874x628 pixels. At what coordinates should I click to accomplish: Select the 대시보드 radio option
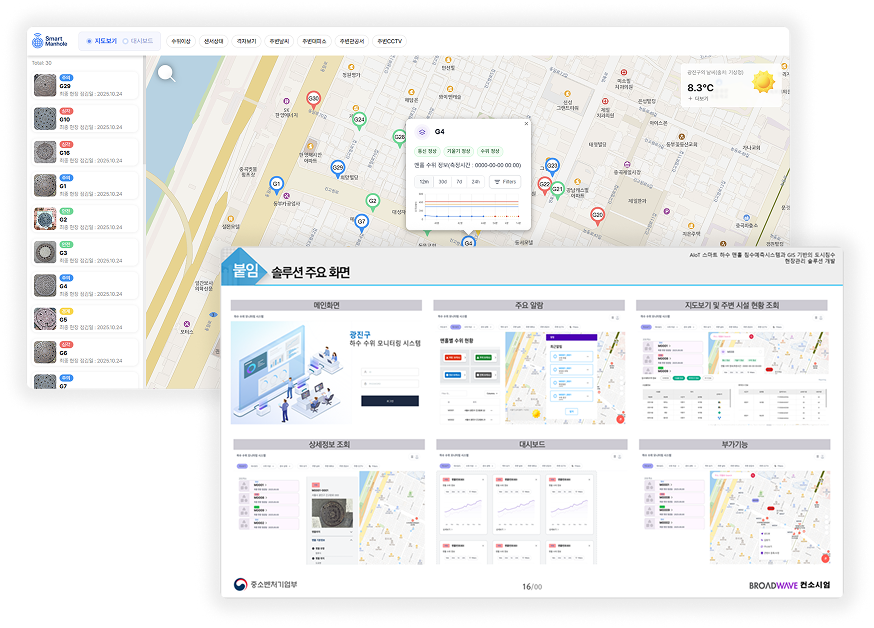tap(138, 42)
